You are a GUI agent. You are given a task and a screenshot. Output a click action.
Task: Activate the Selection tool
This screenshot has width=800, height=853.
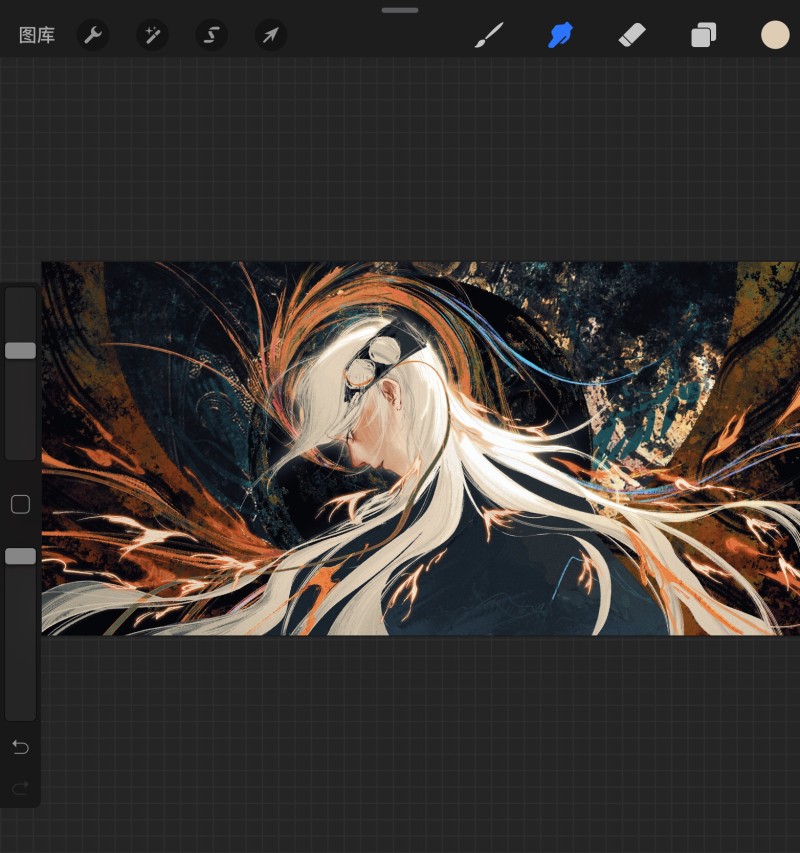(x=212, y=35)
